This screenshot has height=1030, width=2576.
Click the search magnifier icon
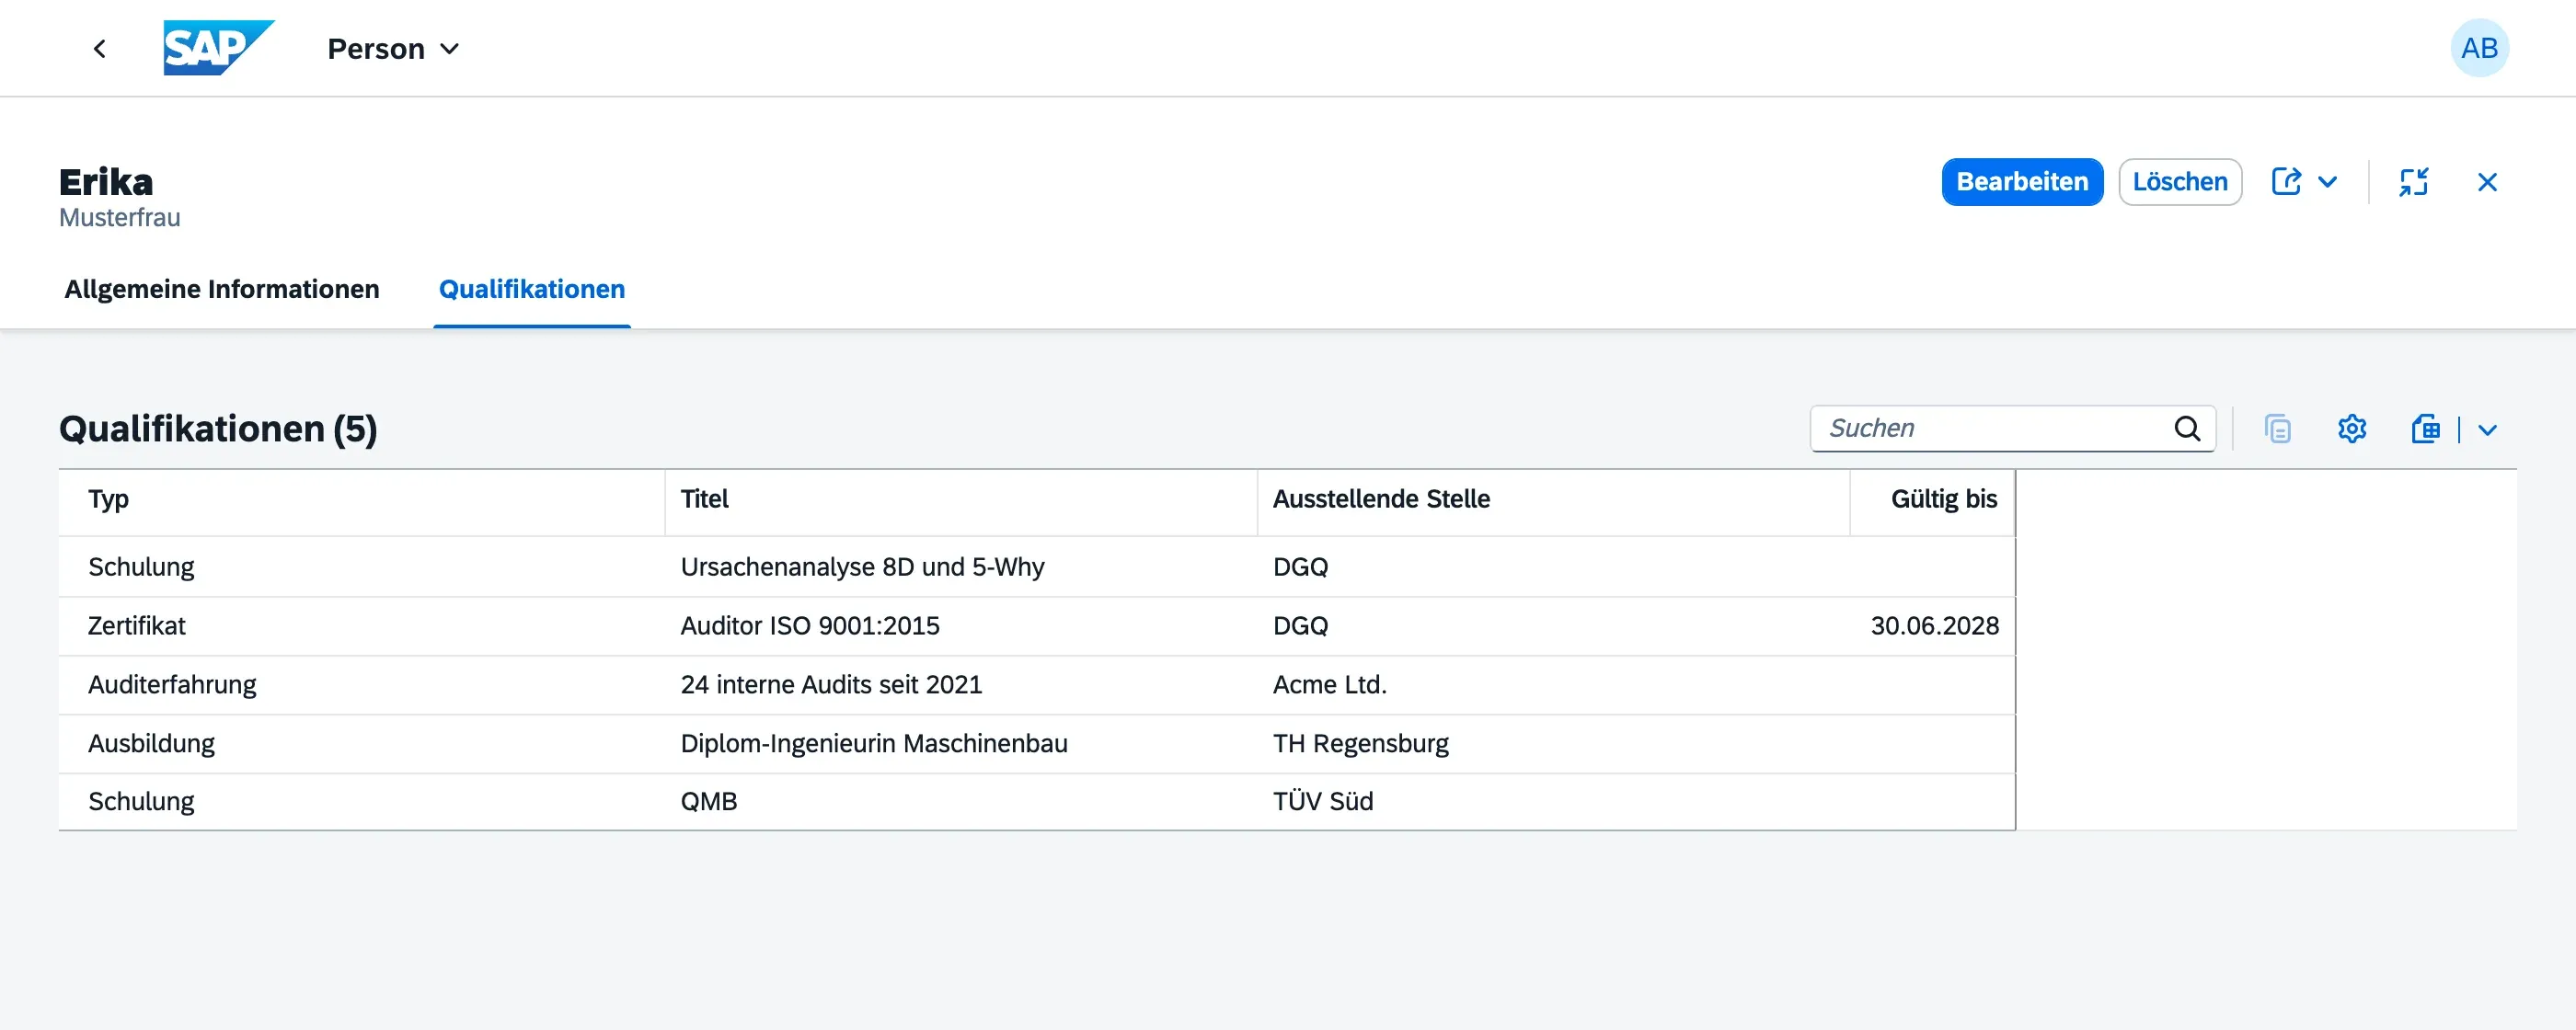(2187, 428)
